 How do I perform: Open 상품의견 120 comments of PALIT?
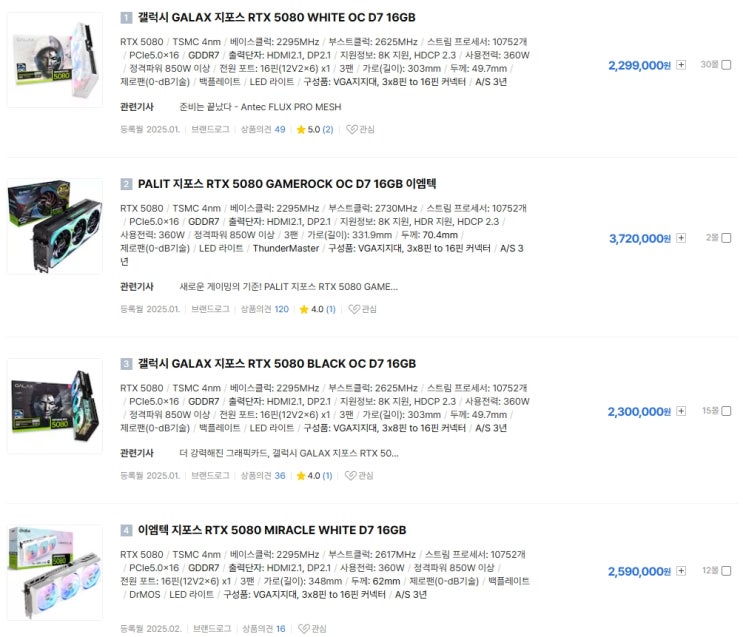264,309
